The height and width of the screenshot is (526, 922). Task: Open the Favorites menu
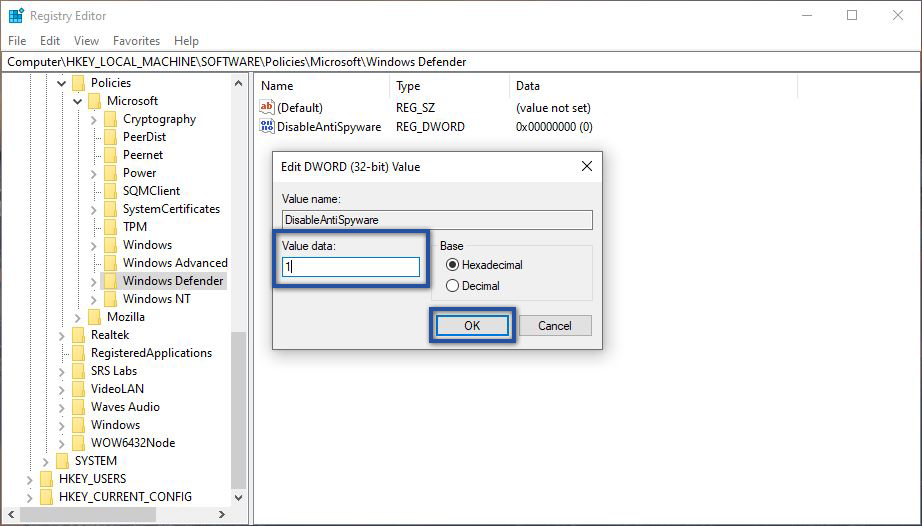136,41
